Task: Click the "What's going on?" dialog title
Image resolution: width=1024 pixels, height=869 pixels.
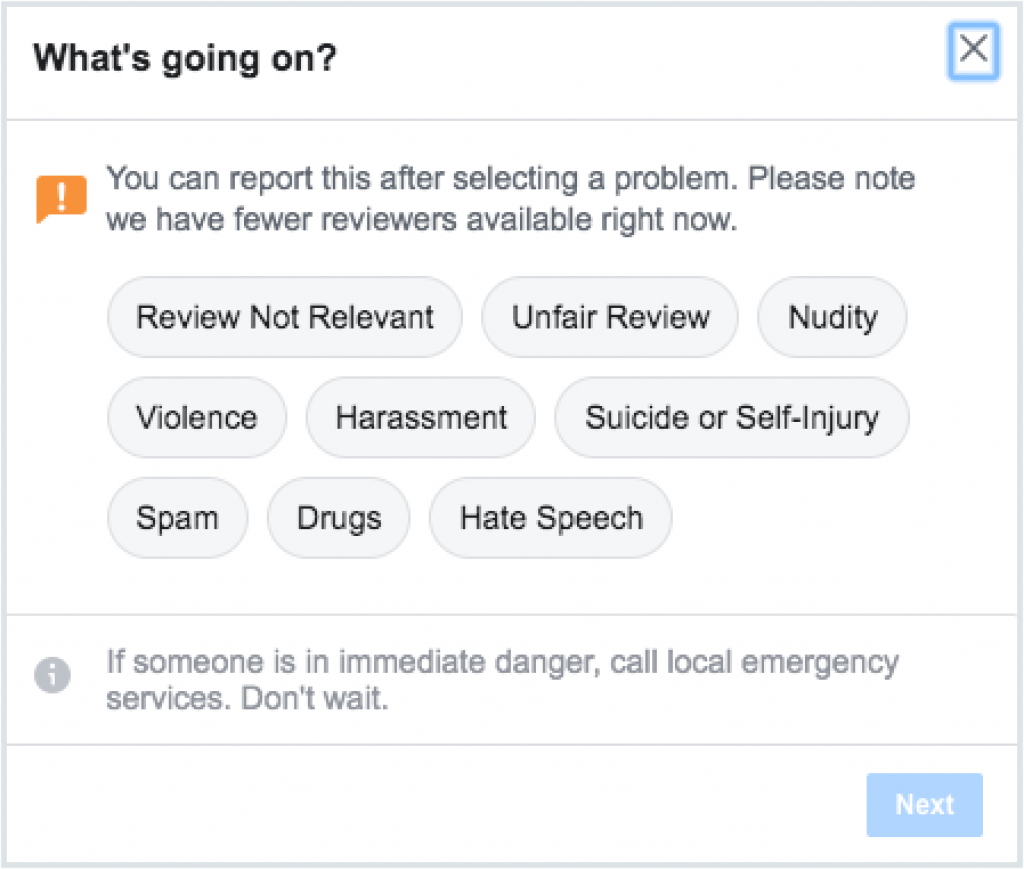Action: pos(185,59)
